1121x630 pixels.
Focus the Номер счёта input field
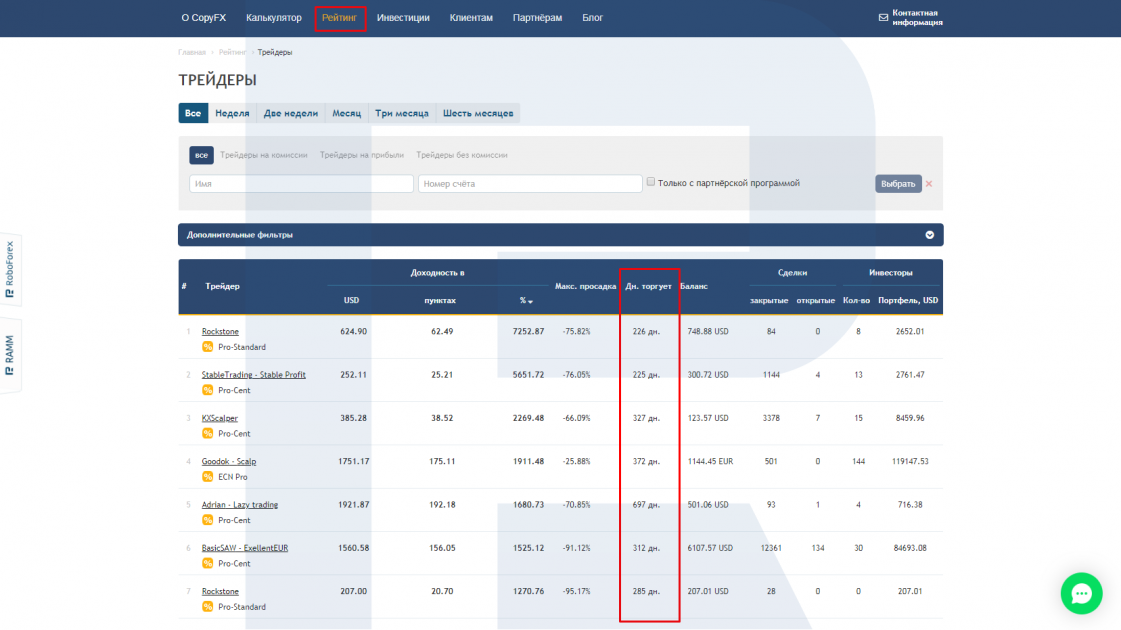coord(530,184)
